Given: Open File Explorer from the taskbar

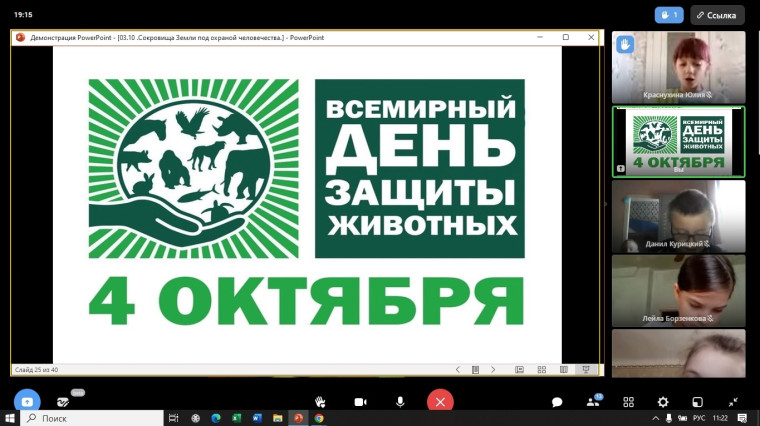Looking at the screenshot, I should pyautogui.click(x=278, y=418).
